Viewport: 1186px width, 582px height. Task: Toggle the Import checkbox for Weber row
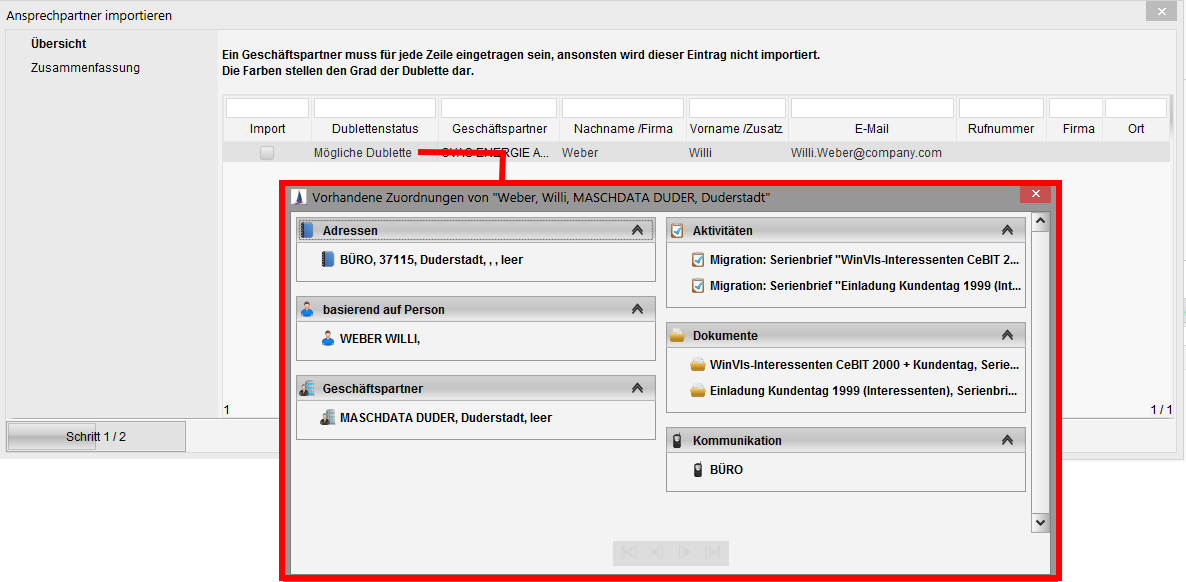tap(267, 153)
